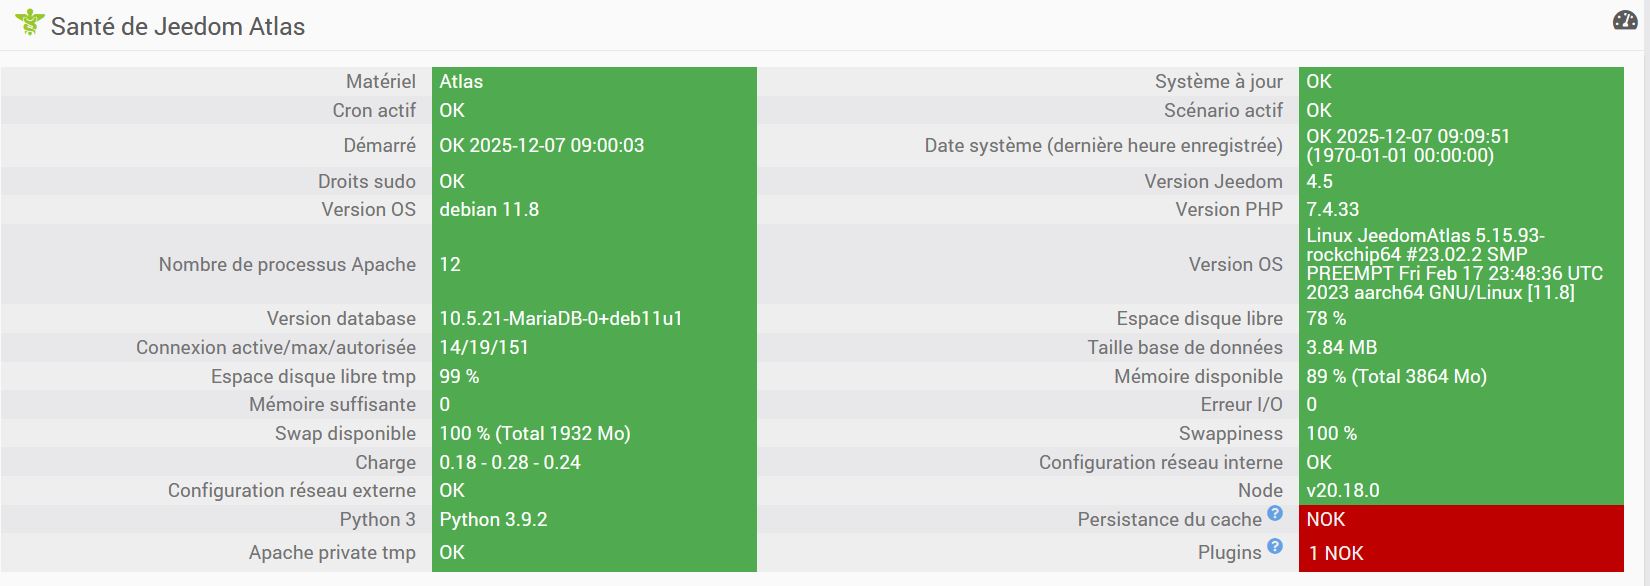Select the Node "v20.18.0" value cell
Screen dimensions: 1650x586
1342,491
